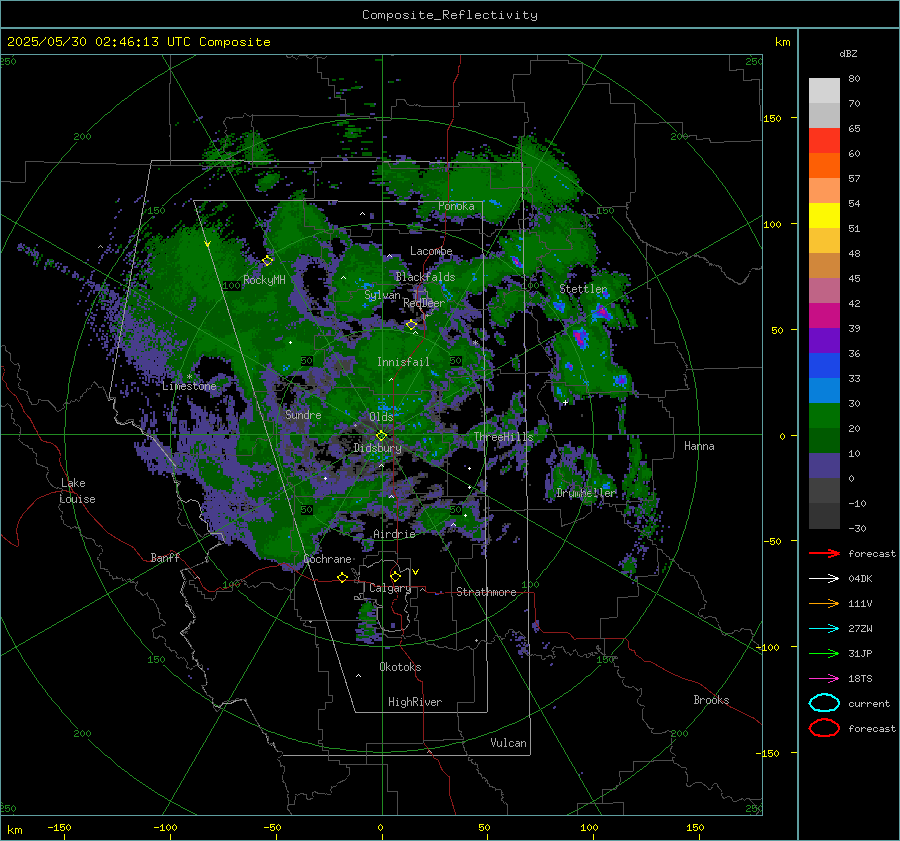Click the 10 dBZ slate-blue swatch
The width and height of the screenshot is (900, 841).
(824, 465)
